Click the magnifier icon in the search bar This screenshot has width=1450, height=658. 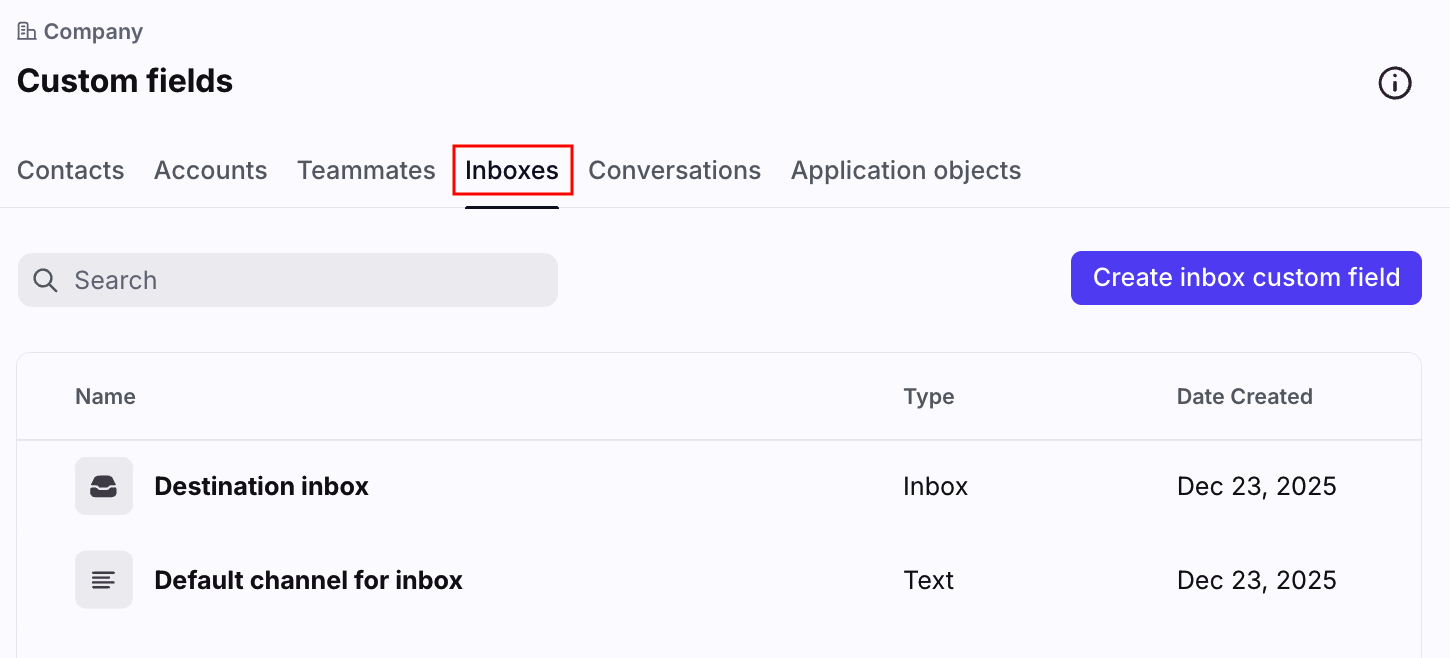point(45,280)
